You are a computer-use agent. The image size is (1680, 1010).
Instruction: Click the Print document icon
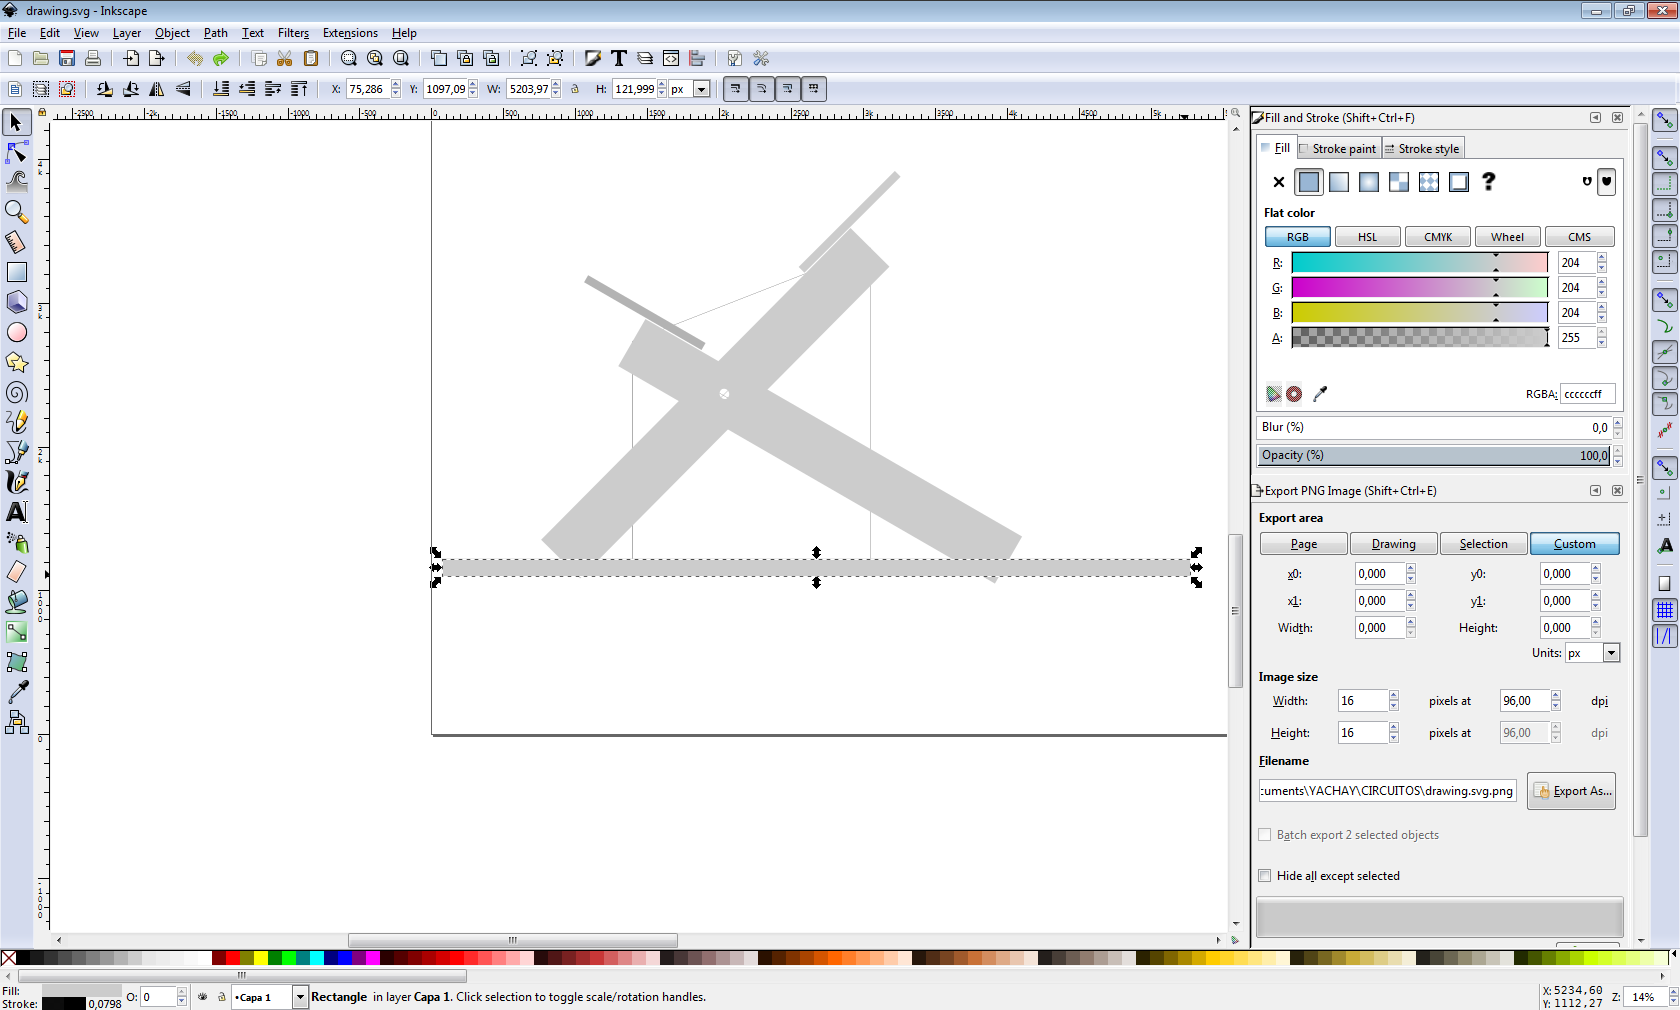tap(93, 58)
